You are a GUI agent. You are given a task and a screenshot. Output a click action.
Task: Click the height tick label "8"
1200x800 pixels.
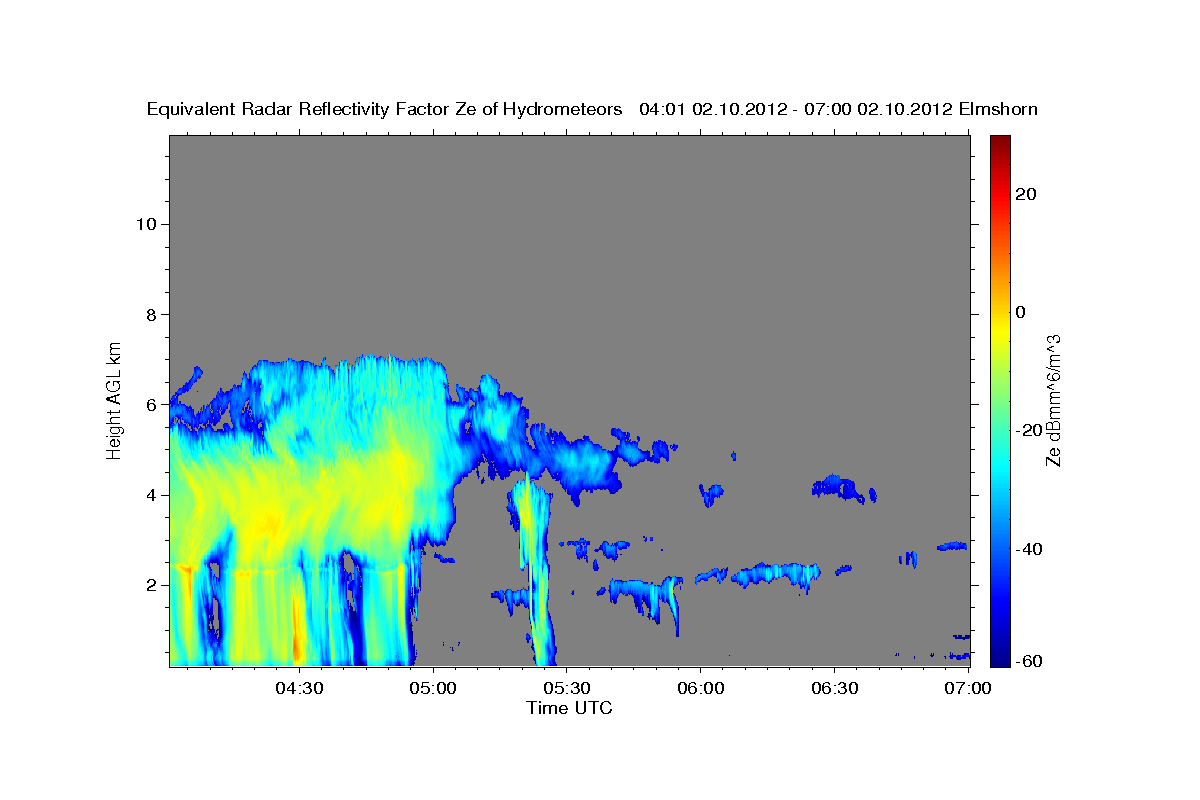(150, 314)
